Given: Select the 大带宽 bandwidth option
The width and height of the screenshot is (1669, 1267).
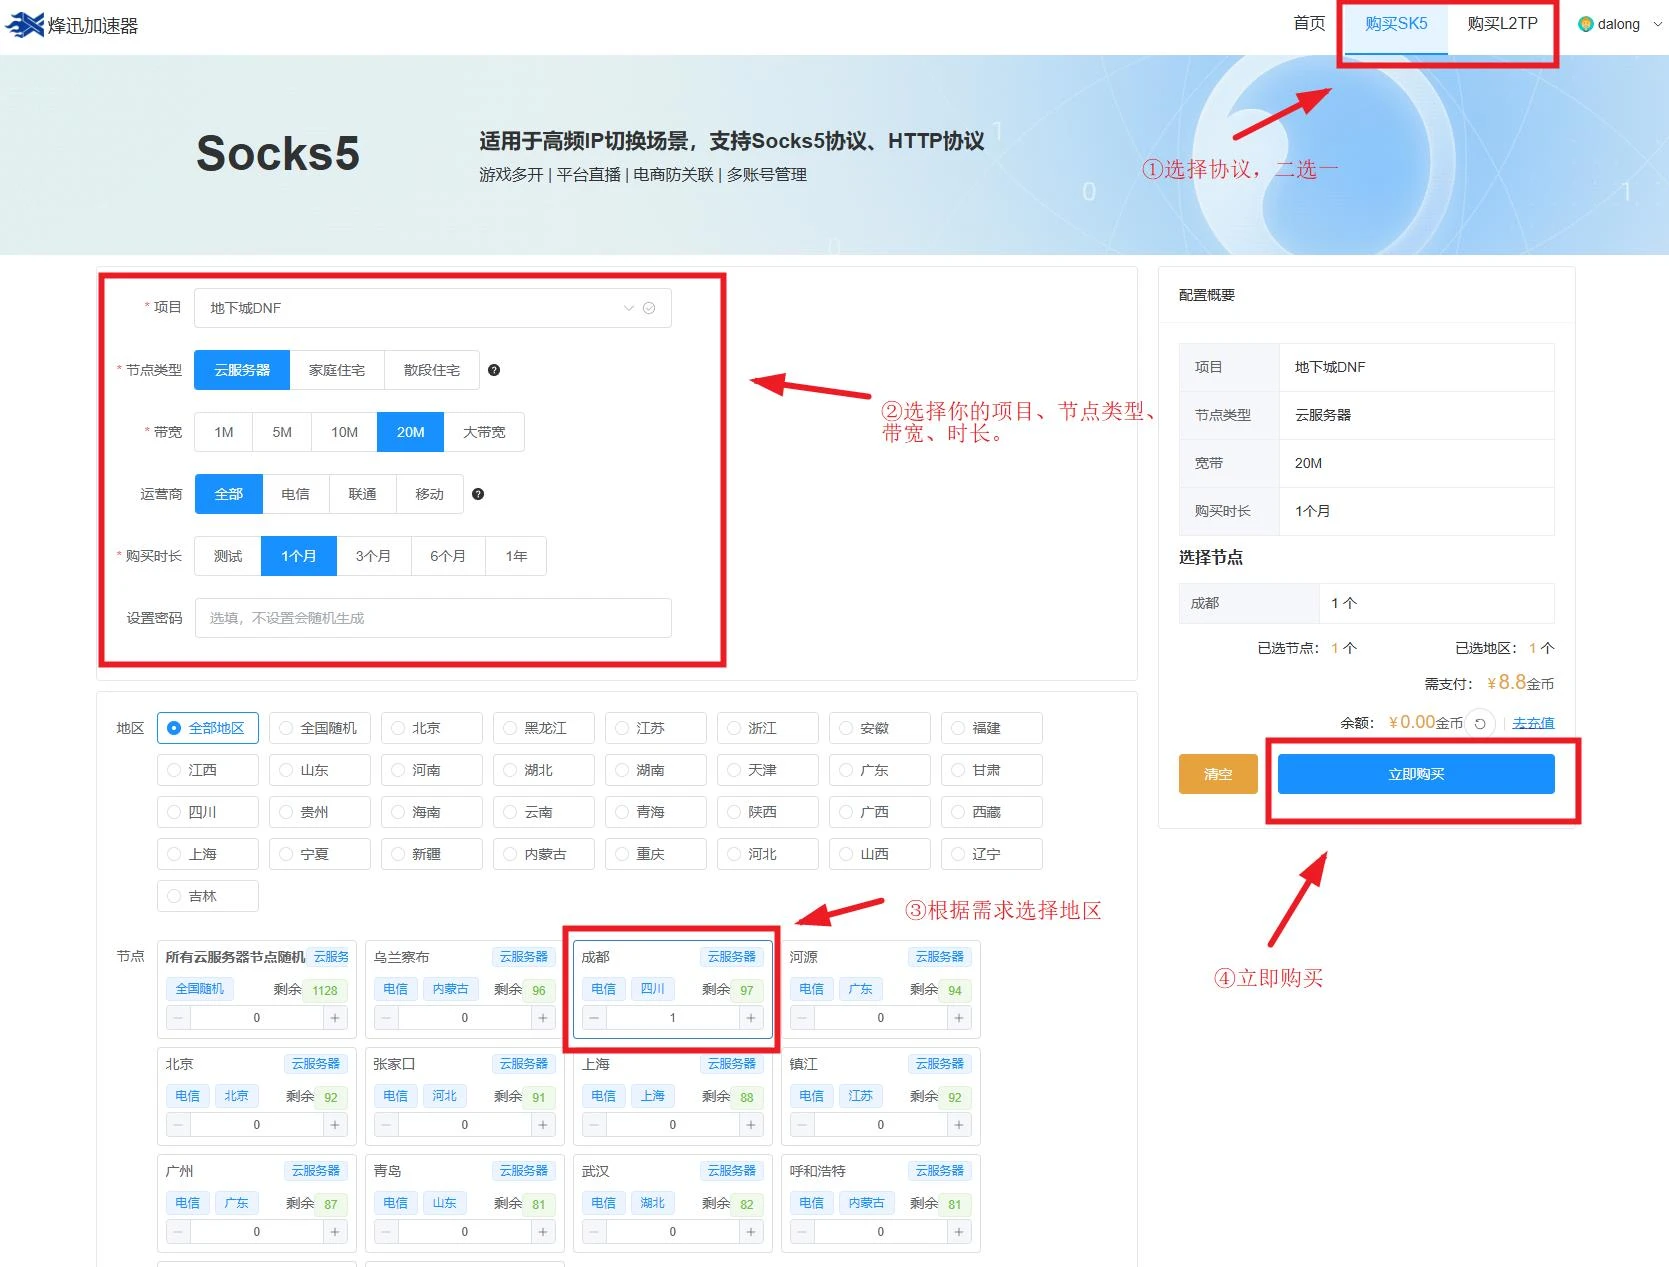Looking at the screenshot, I should [484, 432].
